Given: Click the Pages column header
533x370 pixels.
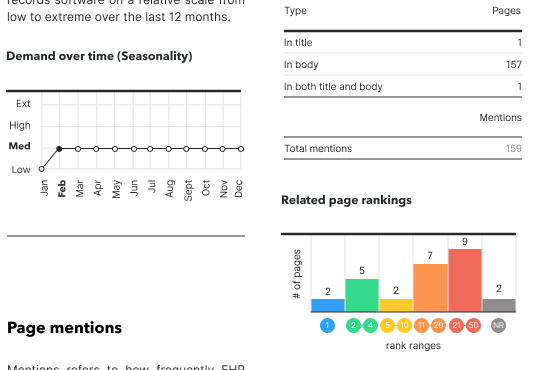Looking at the screenshot, I should (506, 11).
